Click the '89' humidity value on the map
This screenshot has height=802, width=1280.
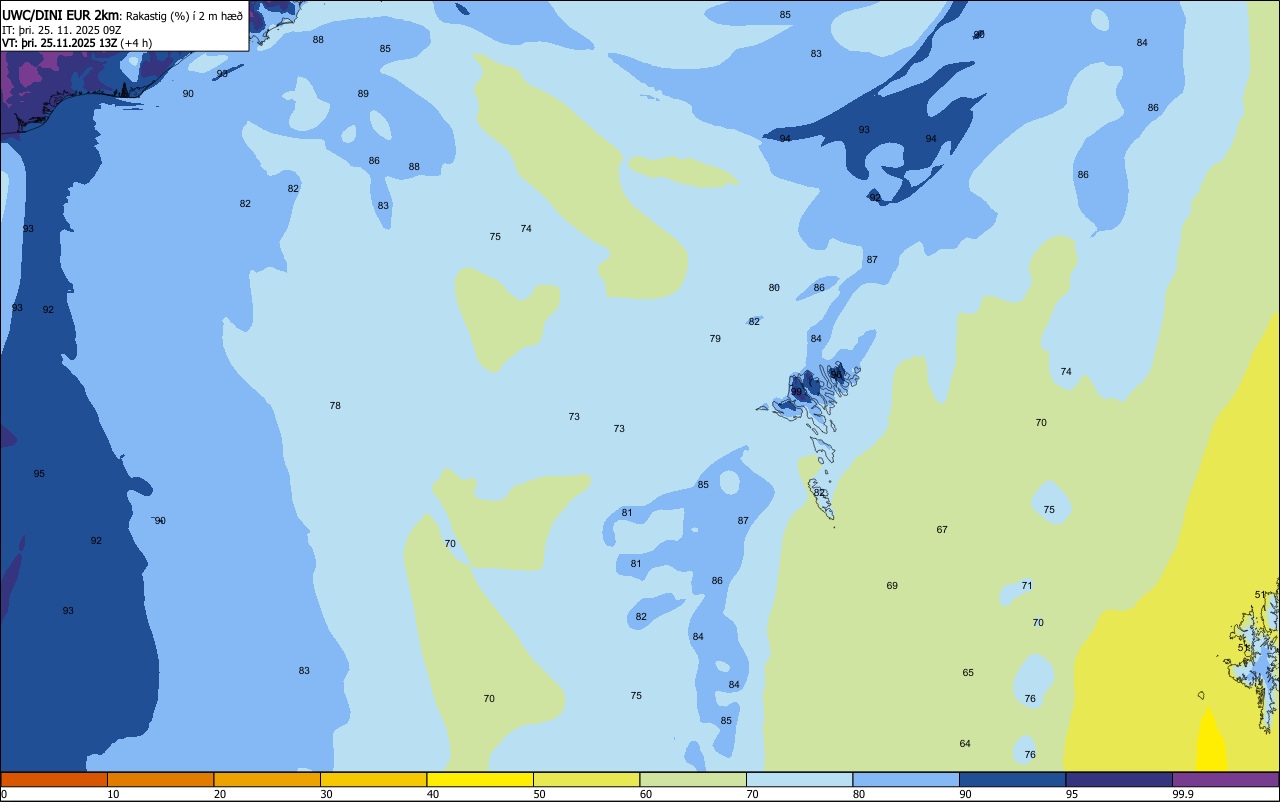click(x=363, y=94)
